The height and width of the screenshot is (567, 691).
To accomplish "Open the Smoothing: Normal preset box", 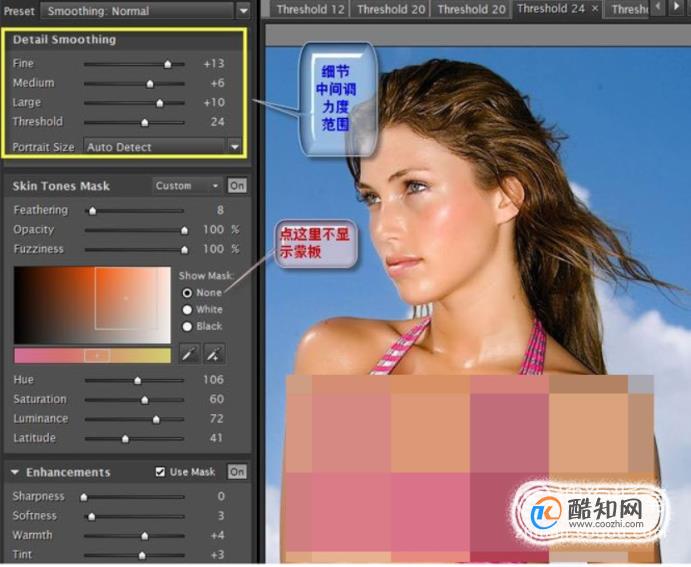I will 137,11.
